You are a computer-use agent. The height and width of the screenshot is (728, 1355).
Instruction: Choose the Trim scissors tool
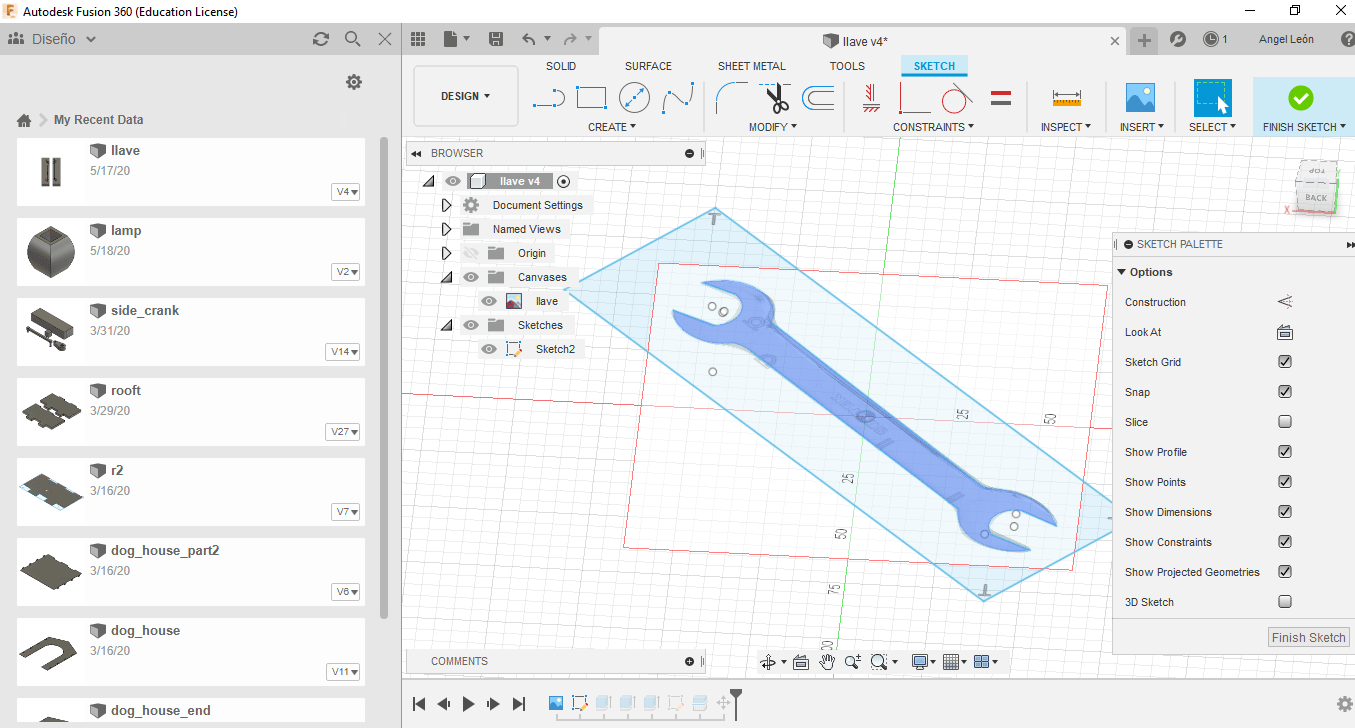[776, 98]
